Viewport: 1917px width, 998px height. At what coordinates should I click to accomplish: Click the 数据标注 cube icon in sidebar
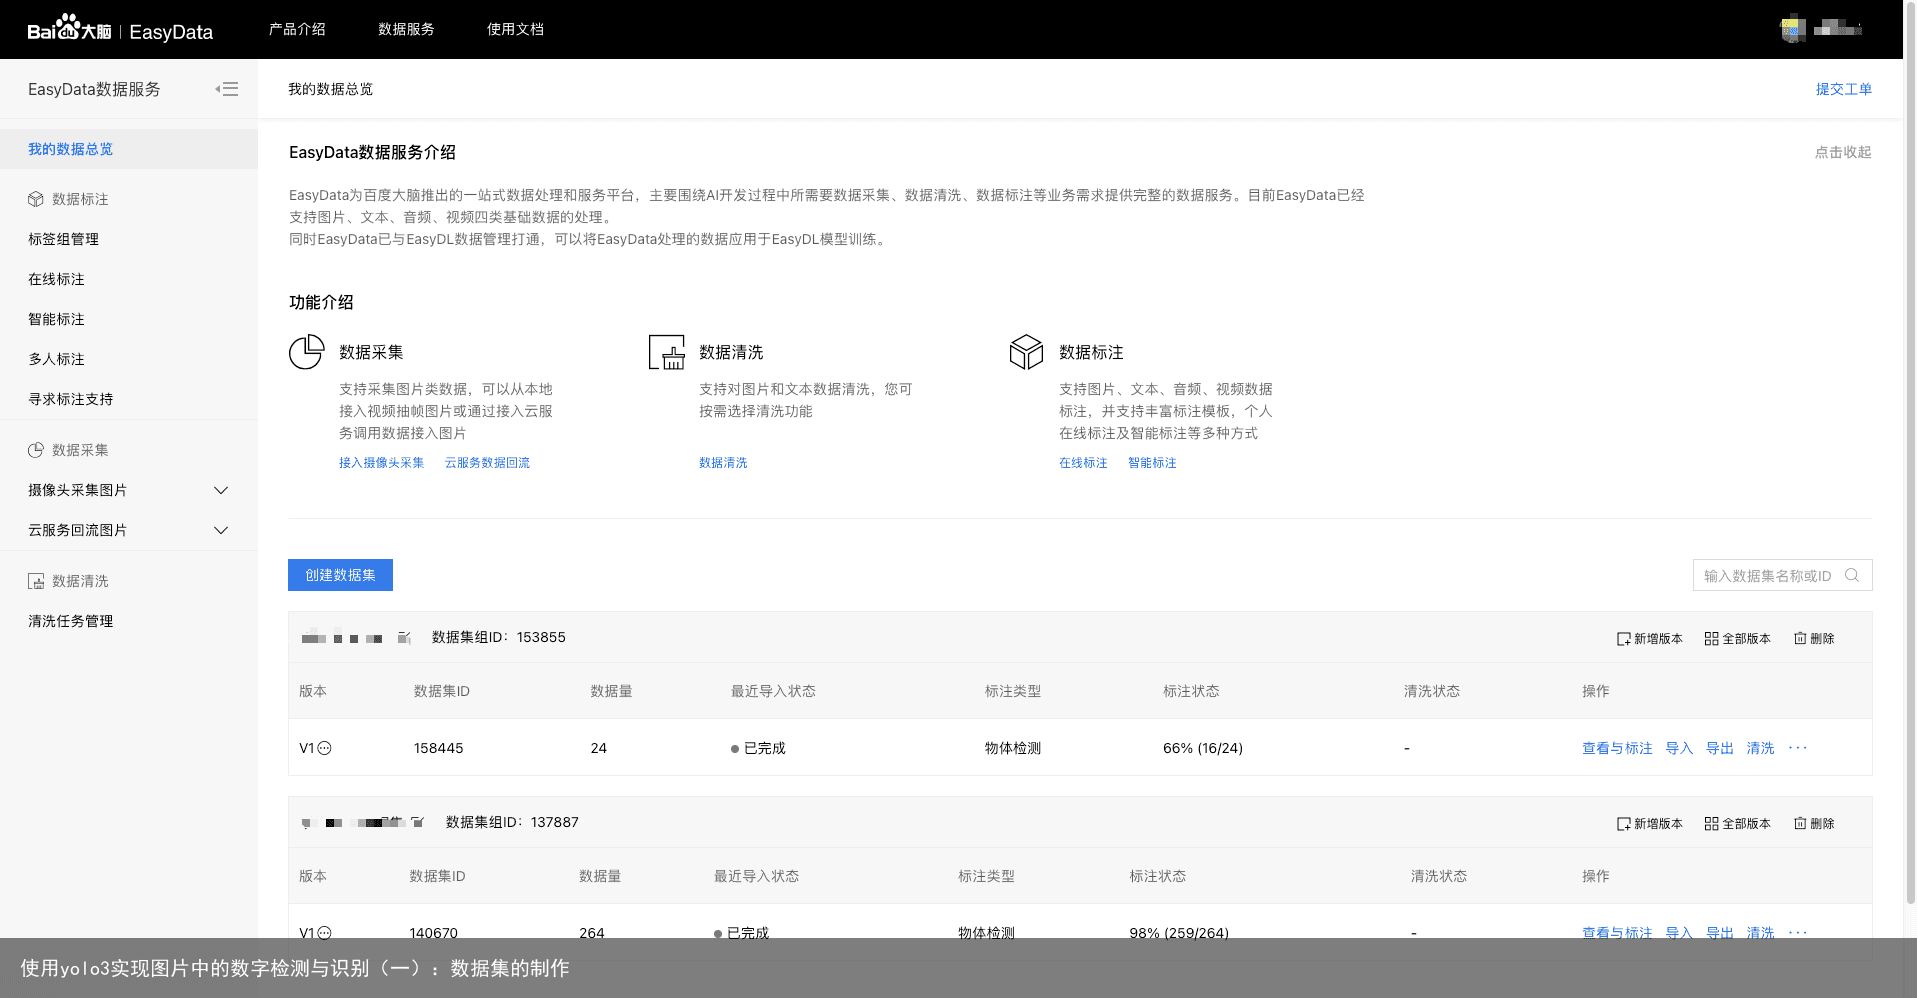(36, 199)
